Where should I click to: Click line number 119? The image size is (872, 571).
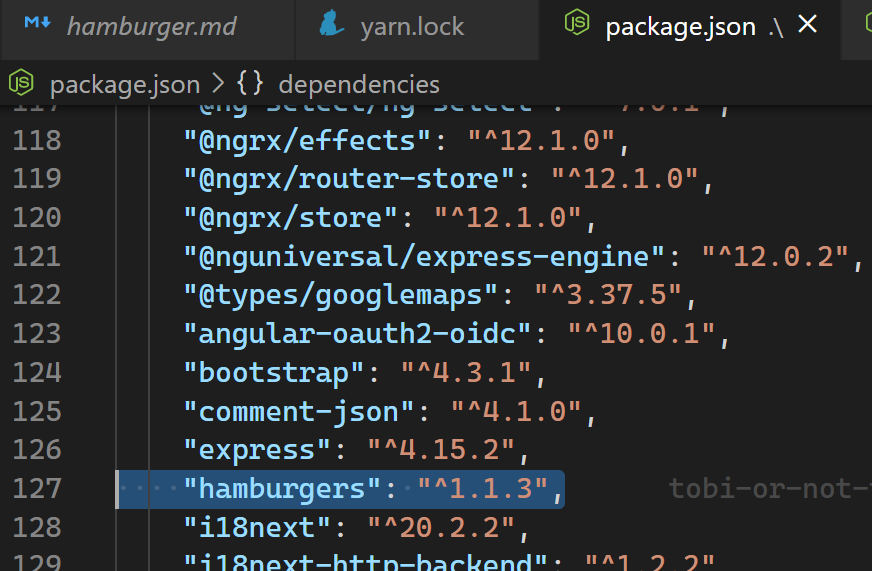point(37,179)
